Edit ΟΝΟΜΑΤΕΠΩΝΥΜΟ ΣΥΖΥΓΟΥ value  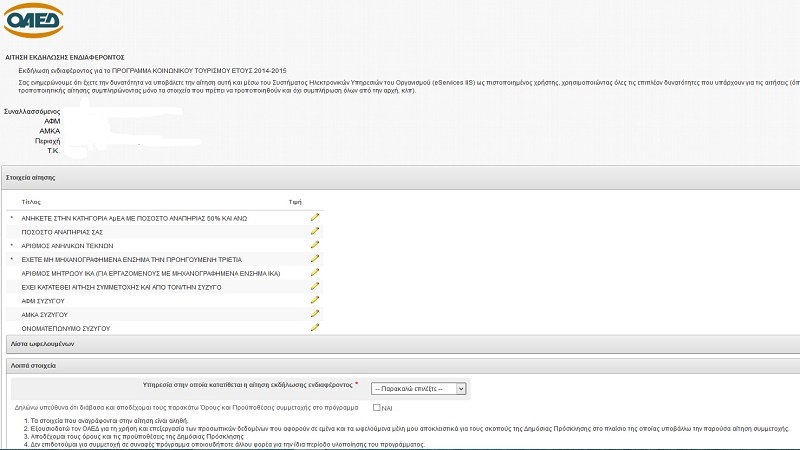tap(315, 327)
